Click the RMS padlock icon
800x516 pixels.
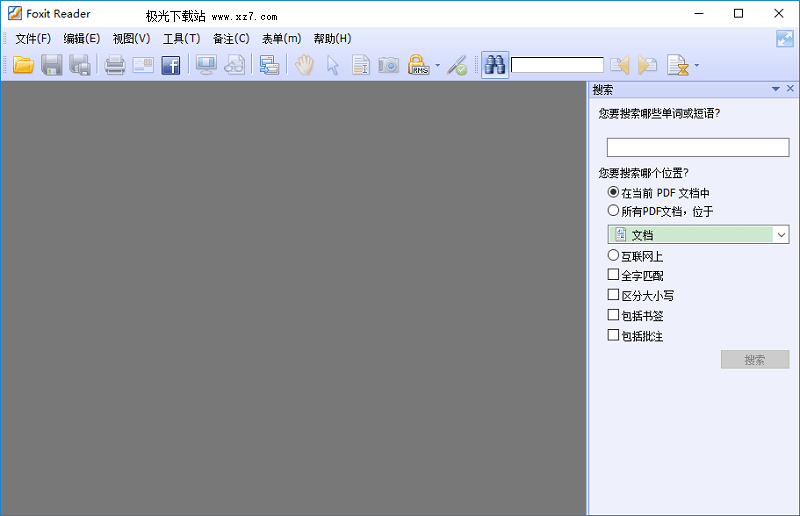click(418, 65)
